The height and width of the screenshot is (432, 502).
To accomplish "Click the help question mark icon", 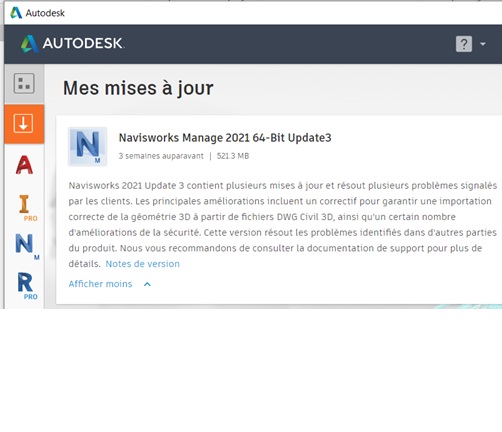I will [x=464, y=44].
